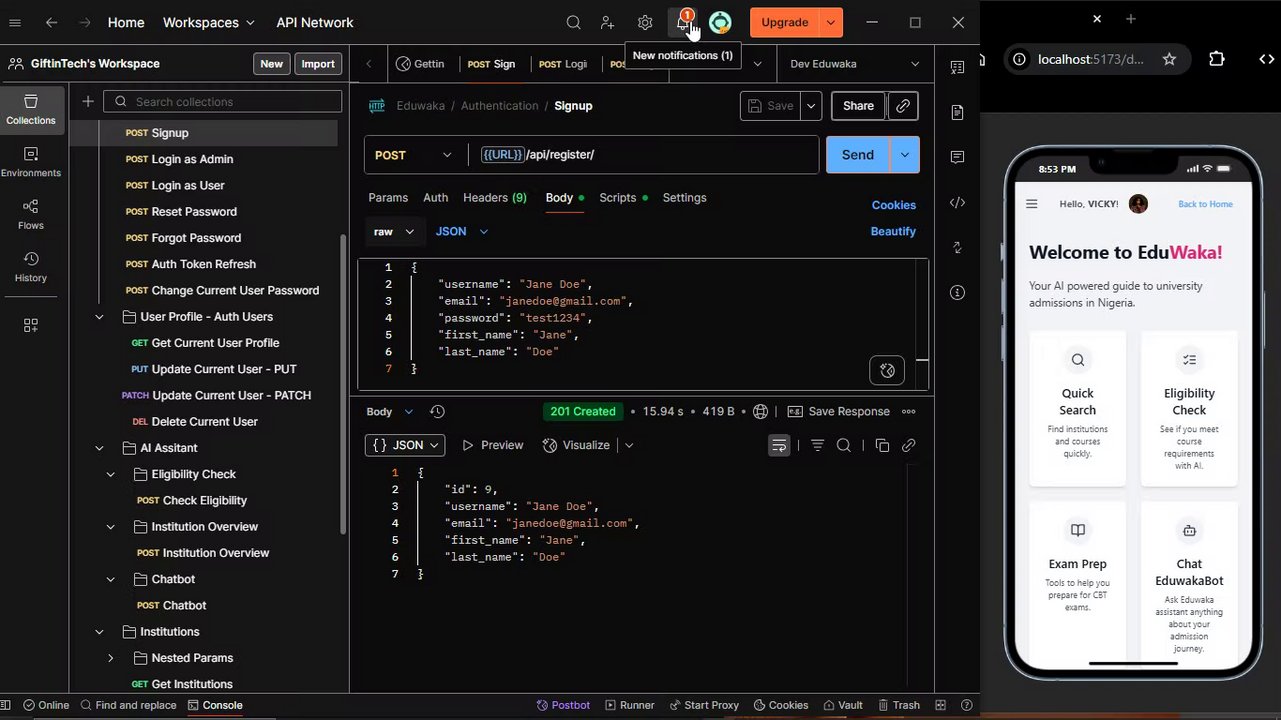Click the user avatar in top bar

coord(720,22)
